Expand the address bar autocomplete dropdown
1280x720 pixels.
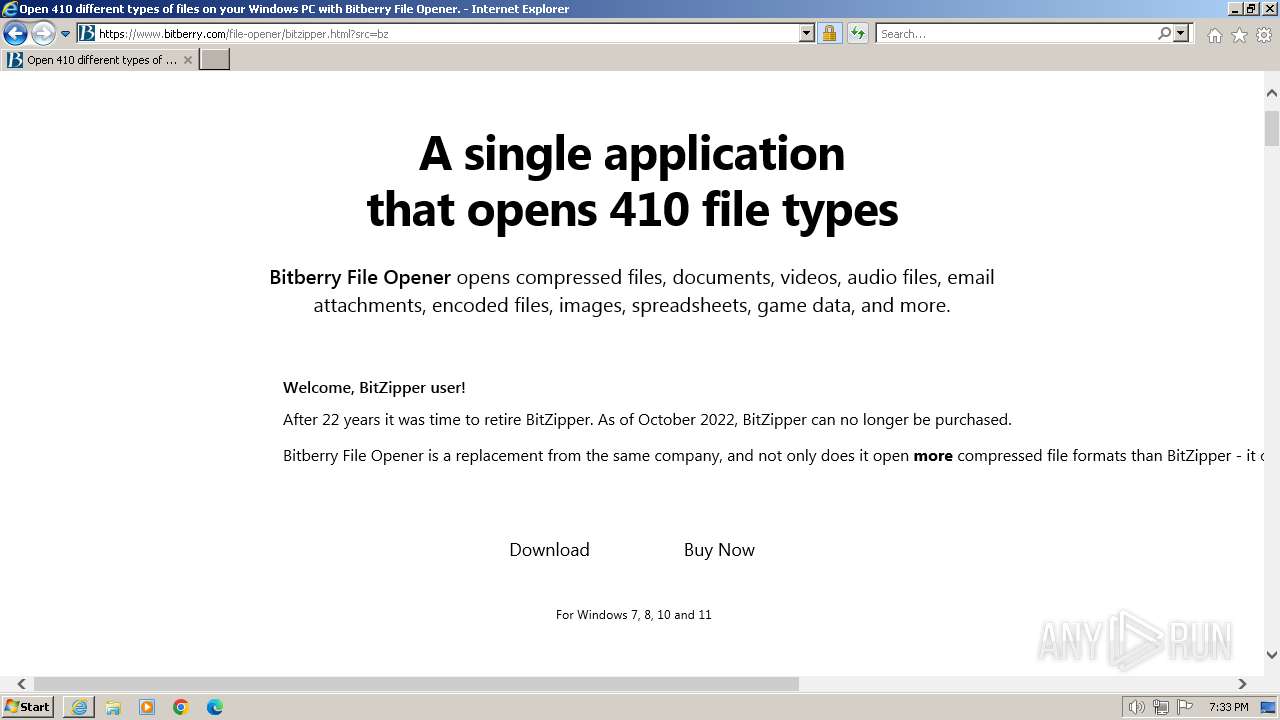[807, 33]
